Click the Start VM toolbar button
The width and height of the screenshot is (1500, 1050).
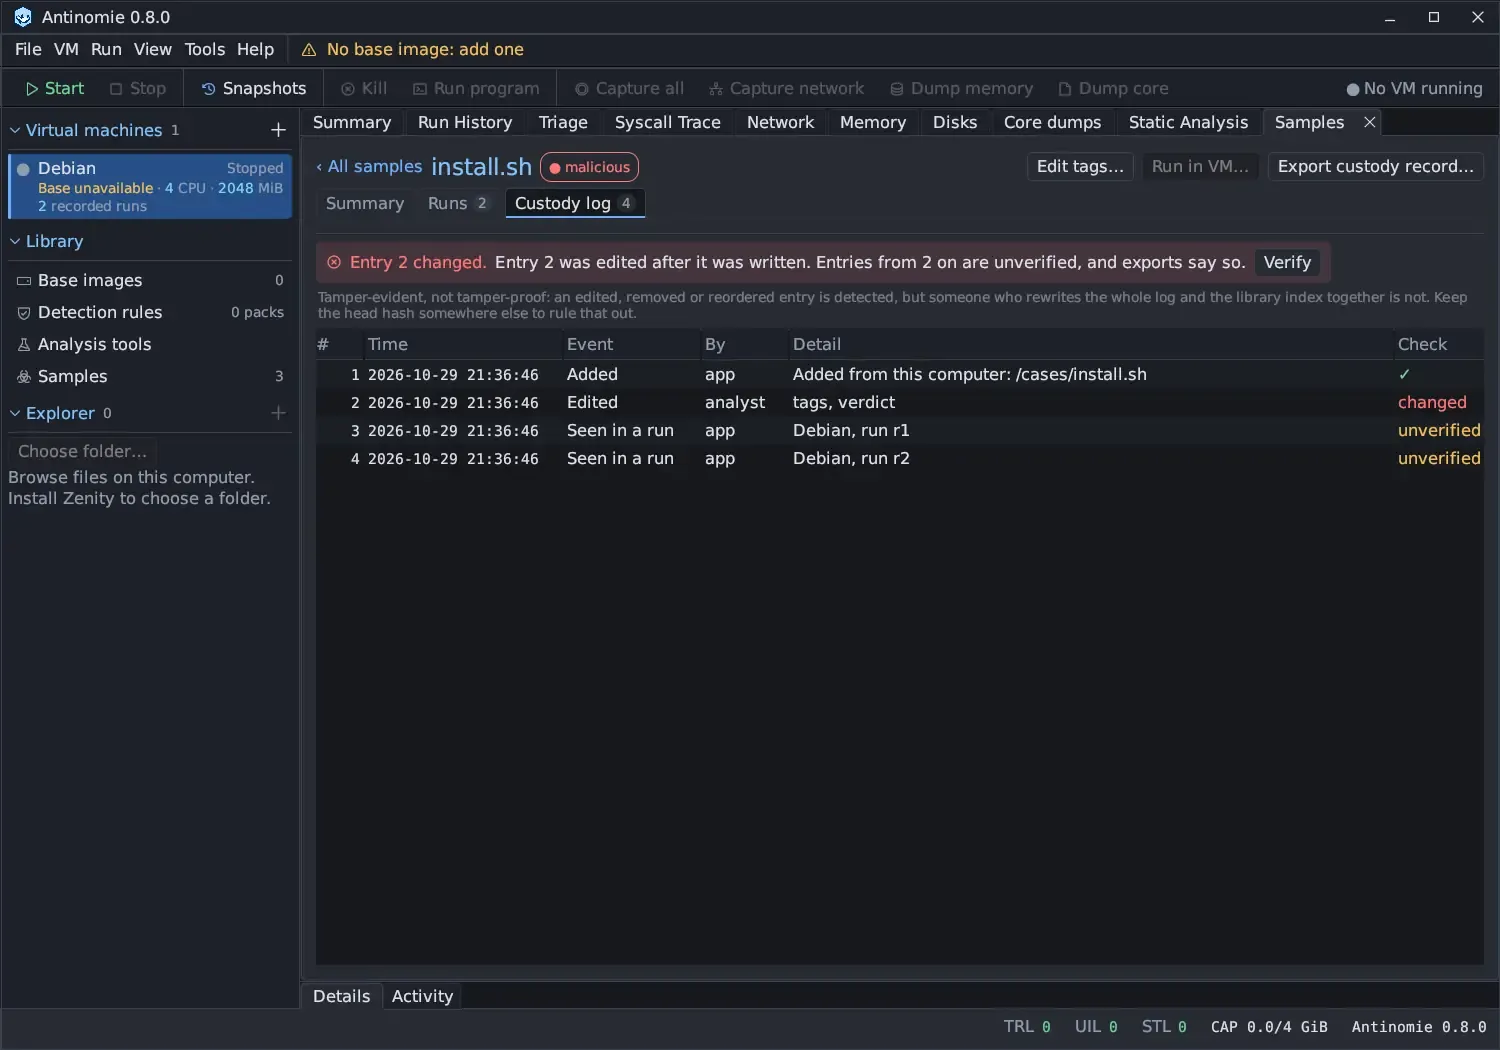55,88
